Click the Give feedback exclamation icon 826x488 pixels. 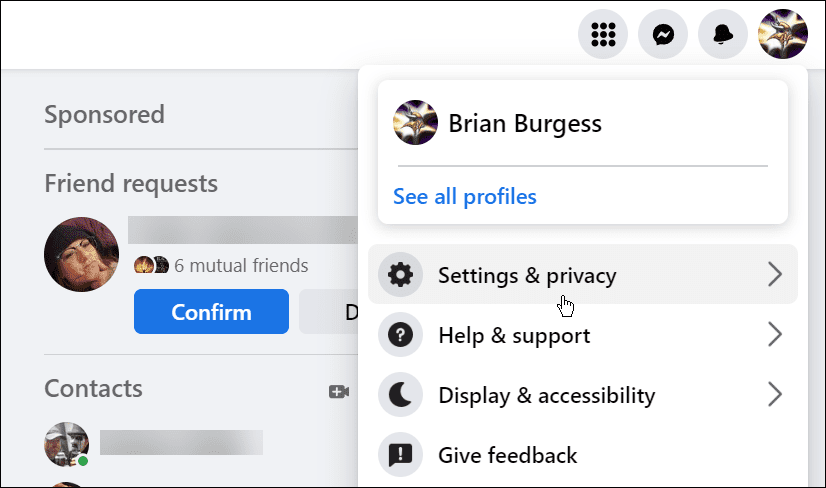point(400,455)
